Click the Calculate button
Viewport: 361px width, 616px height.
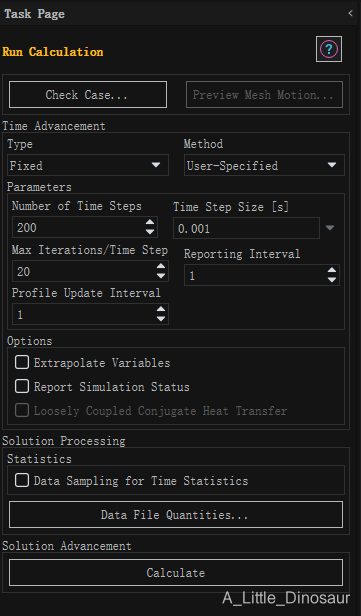pos(176,572)
